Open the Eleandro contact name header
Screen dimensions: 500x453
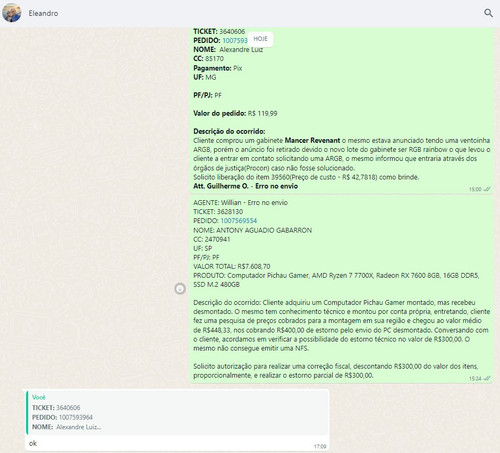pyautogui.click(x=43, y=13)
